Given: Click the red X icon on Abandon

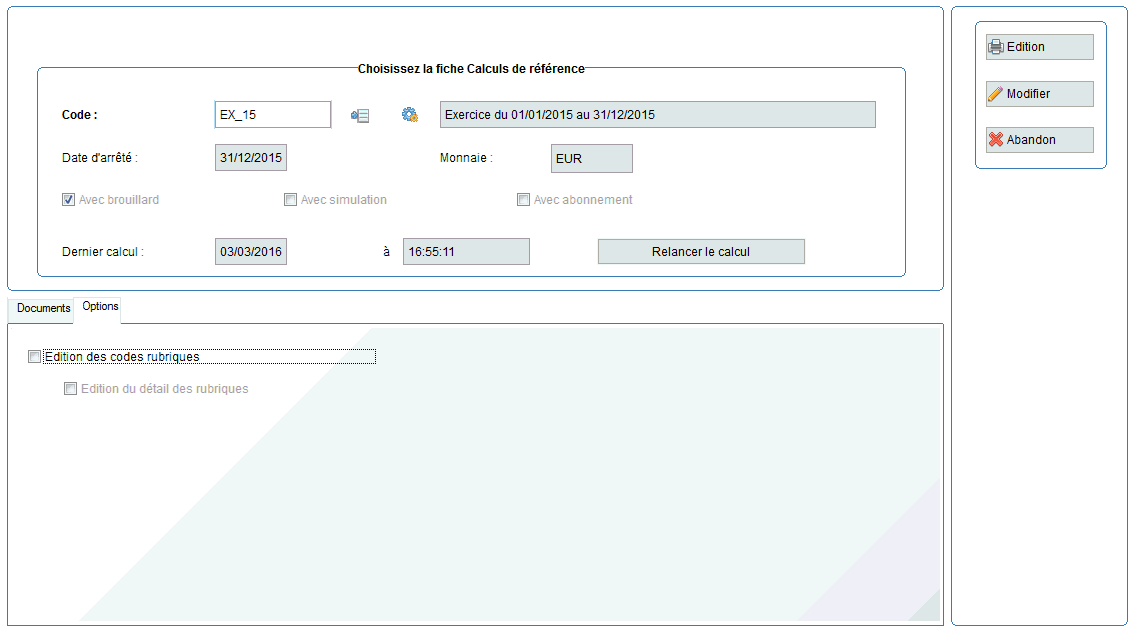Looking at the screenshot, I should (x=996, y=140).
